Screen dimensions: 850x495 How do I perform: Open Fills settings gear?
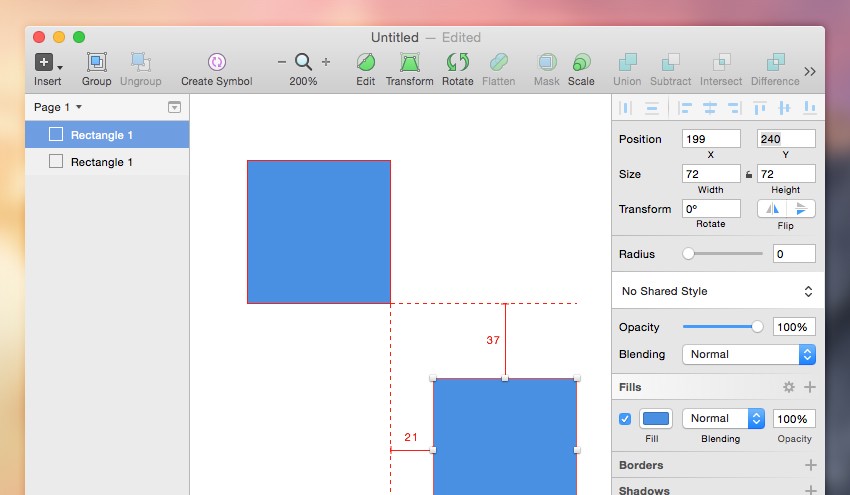pyautogui.click(x=789, y=387)
